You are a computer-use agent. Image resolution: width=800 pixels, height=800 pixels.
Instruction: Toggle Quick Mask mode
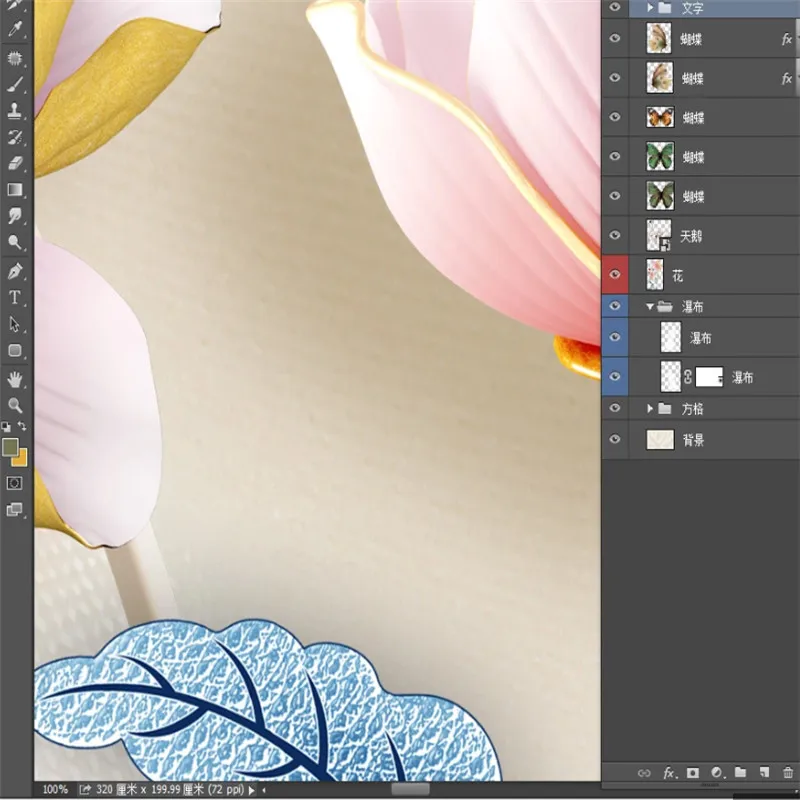pyautogui.click(x=14, y=483)
